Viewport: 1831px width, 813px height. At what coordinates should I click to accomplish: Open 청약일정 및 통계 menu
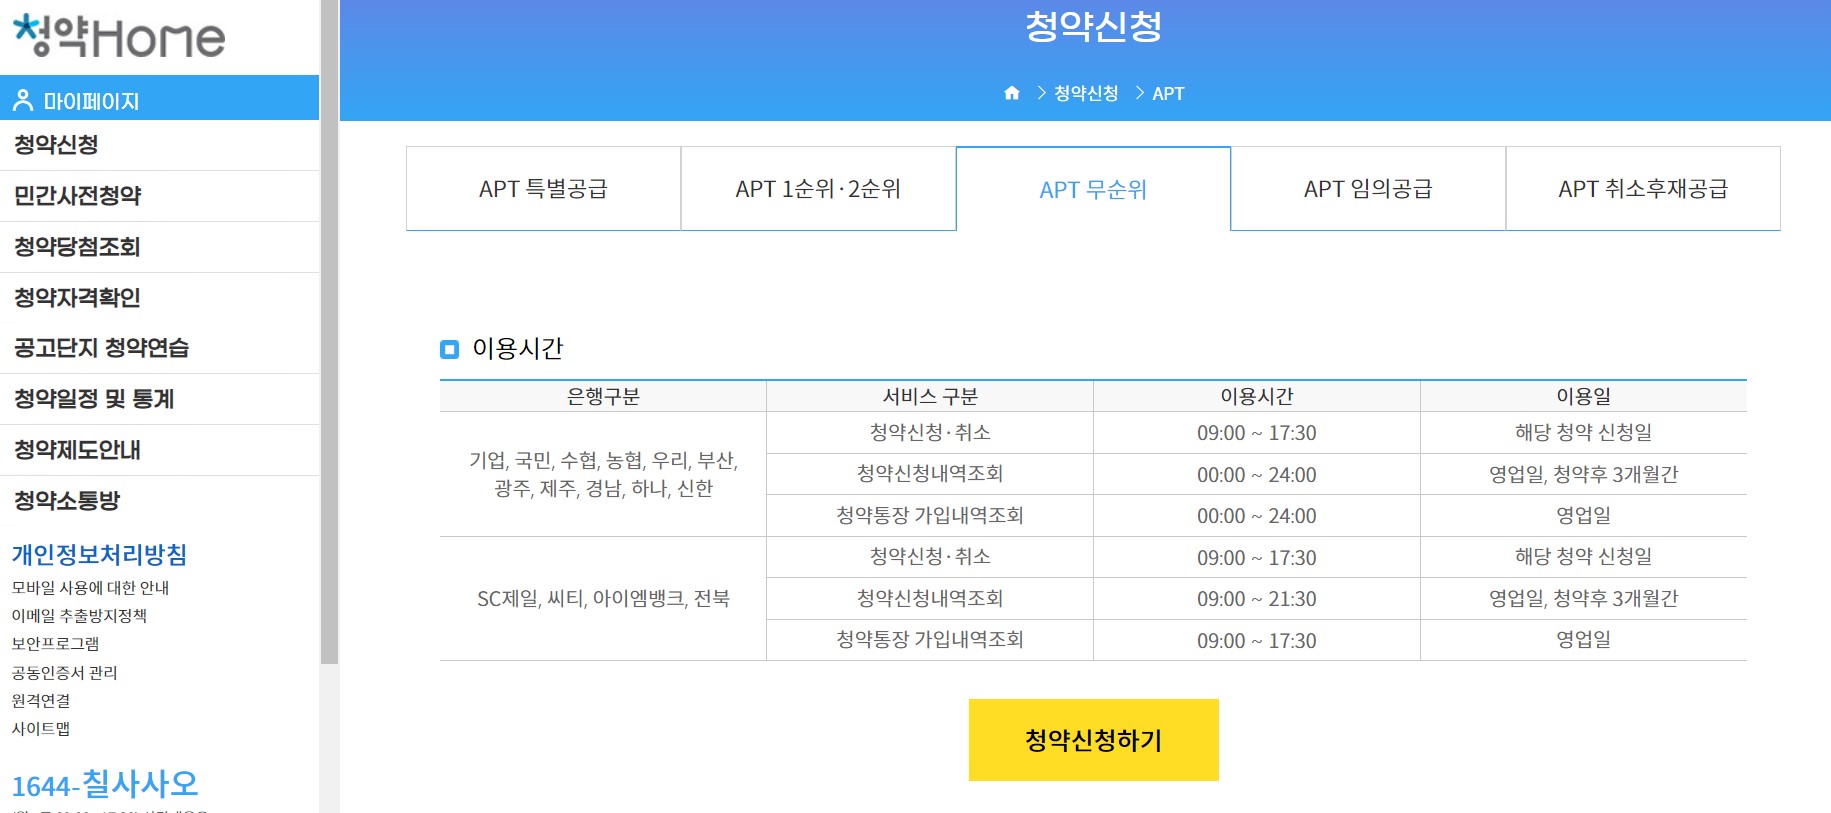159,399
